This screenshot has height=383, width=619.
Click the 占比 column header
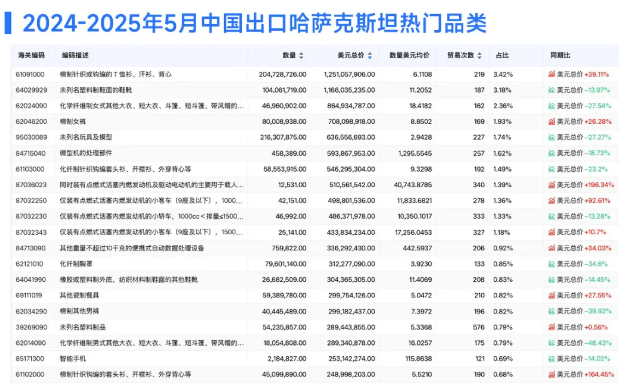[x=502, y=55]
